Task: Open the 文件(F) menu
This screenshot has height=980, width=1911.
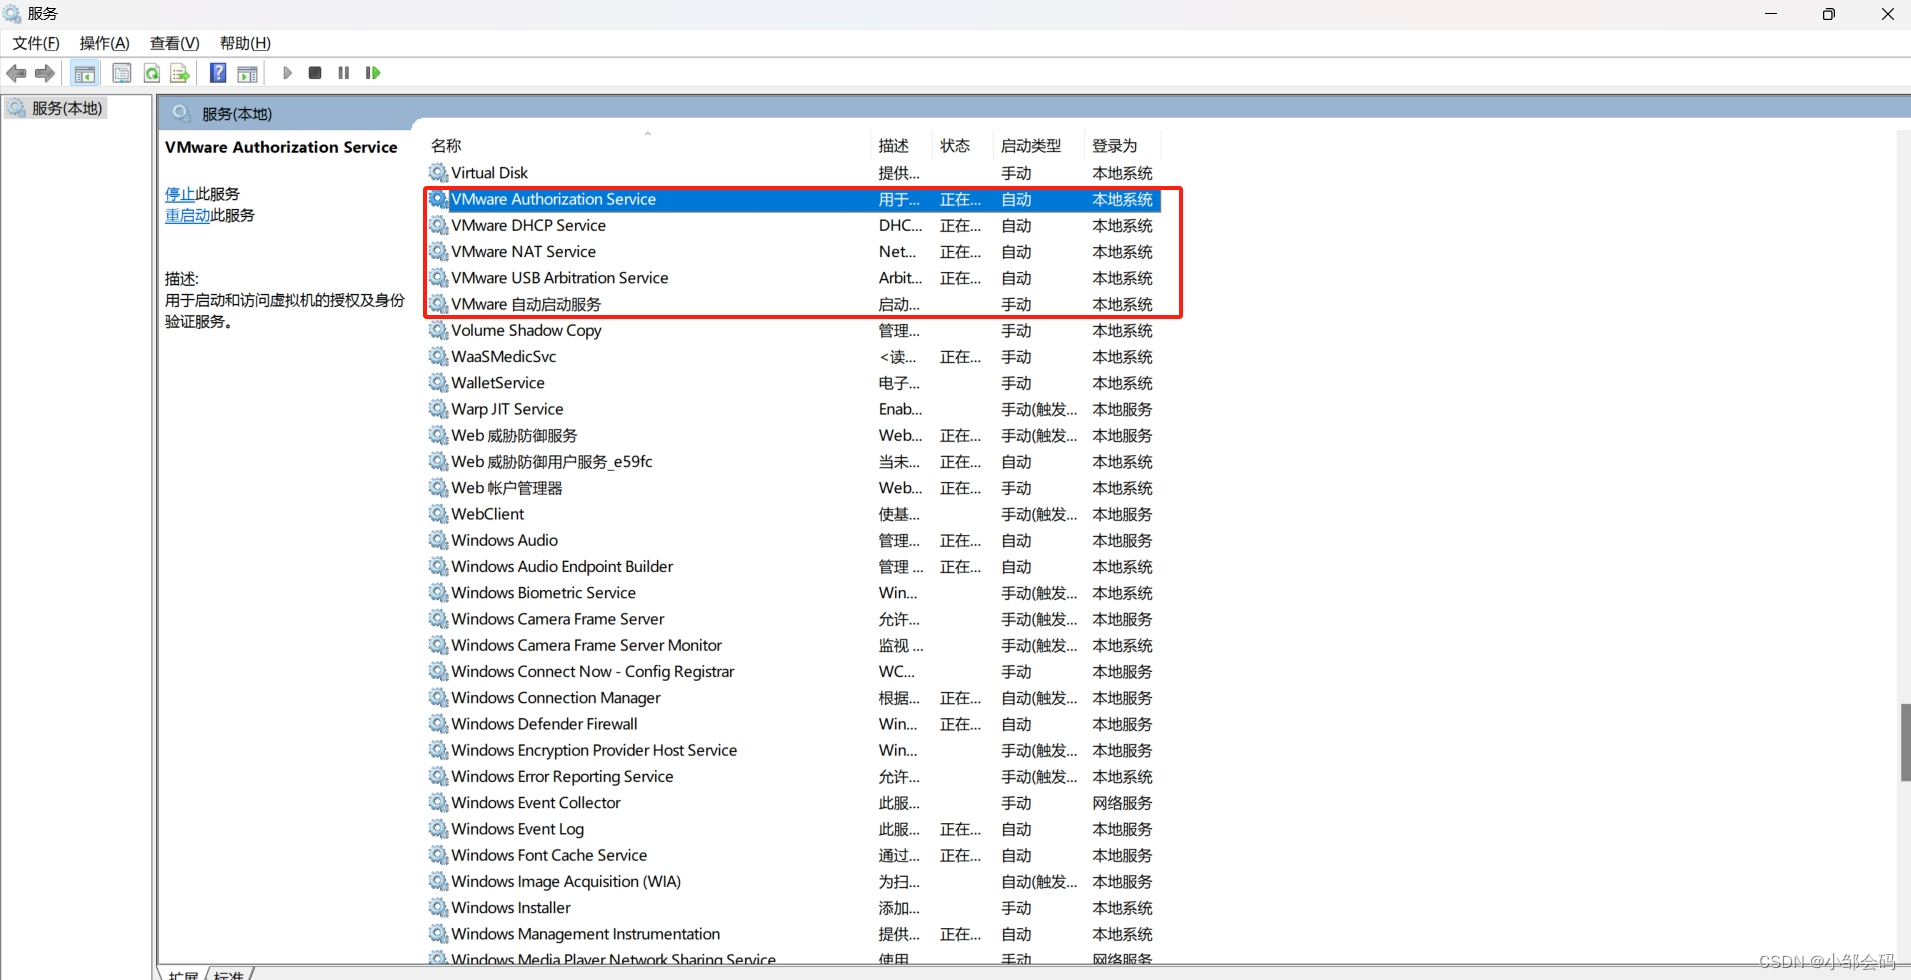Action: (36, 43)
